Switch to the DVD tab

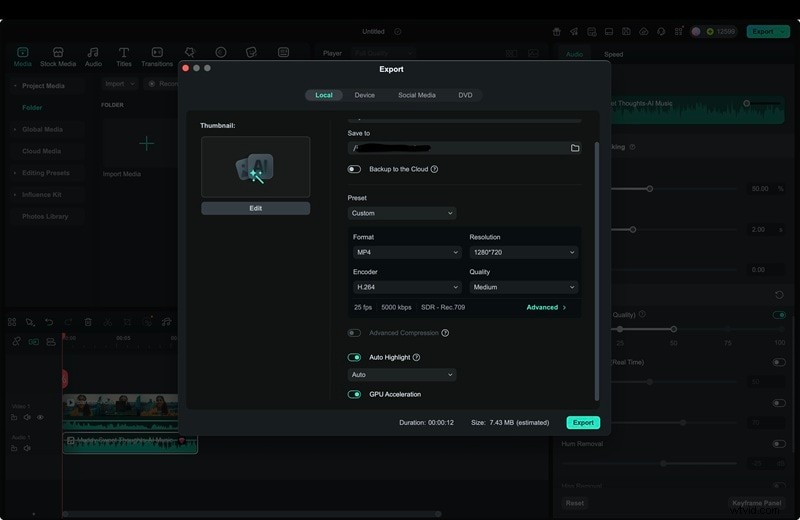click(x=465, y=95)
